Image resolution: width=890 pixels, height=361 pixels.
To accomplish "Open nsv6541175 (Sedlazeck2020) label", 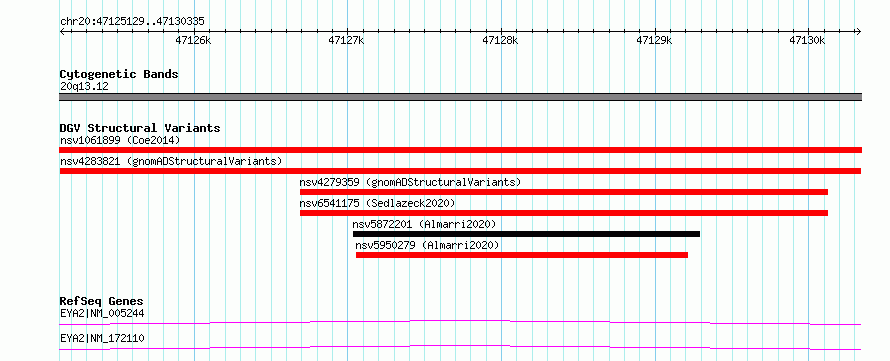I will [377, 203].
